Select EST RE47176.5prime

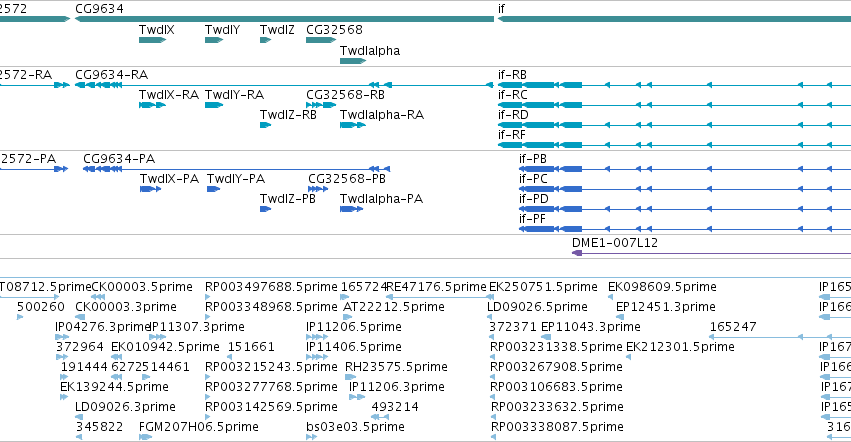436,287
